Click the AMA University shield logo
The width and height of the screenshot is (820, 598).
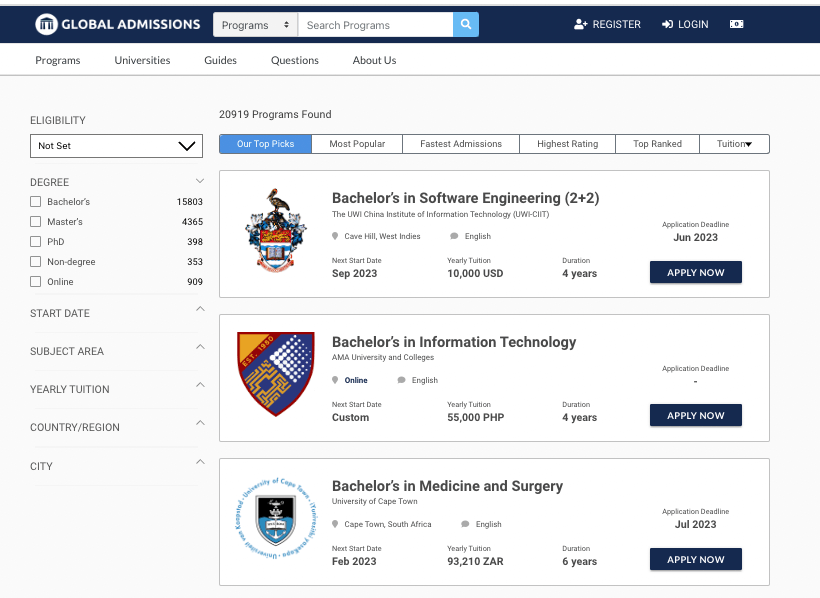[276, 374]
